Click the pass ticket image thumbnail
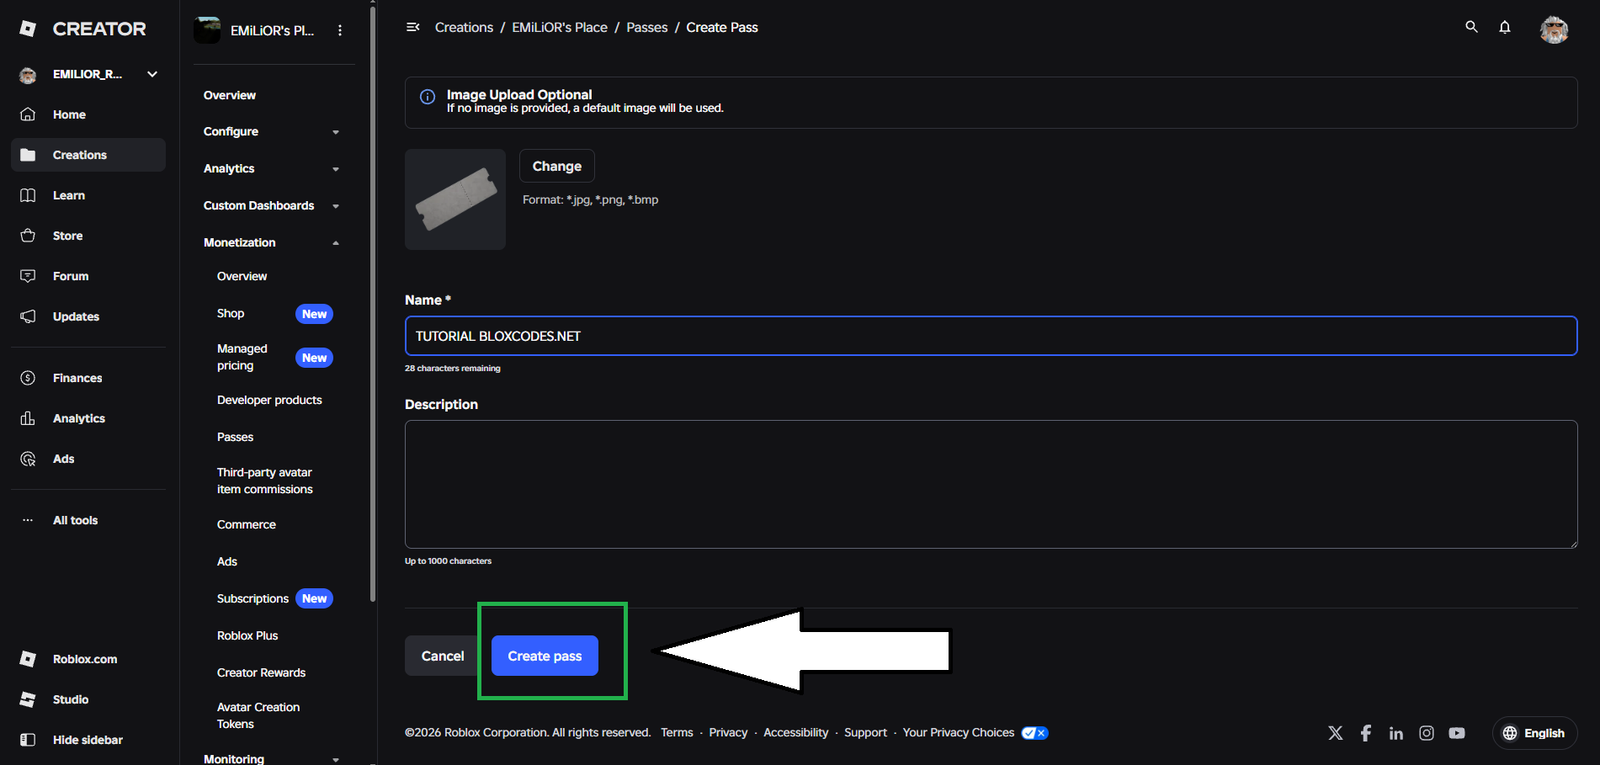 click(x=455, y=199)
